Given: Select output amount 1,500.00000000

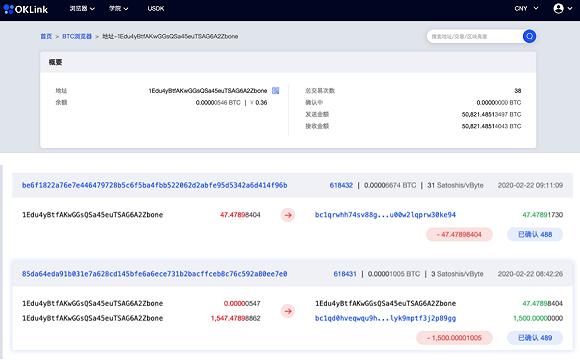Looking at the screenshot, I should 538,318.
